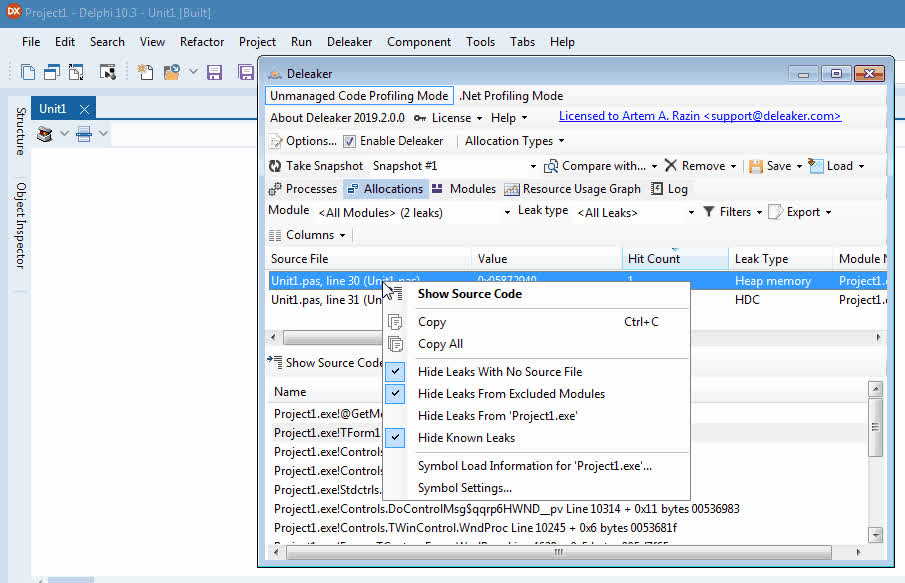This screenshot has width=905, height=583.
Task: Expand the Module dropdown list
Action: pyautogui.click(x=508, y=213)
